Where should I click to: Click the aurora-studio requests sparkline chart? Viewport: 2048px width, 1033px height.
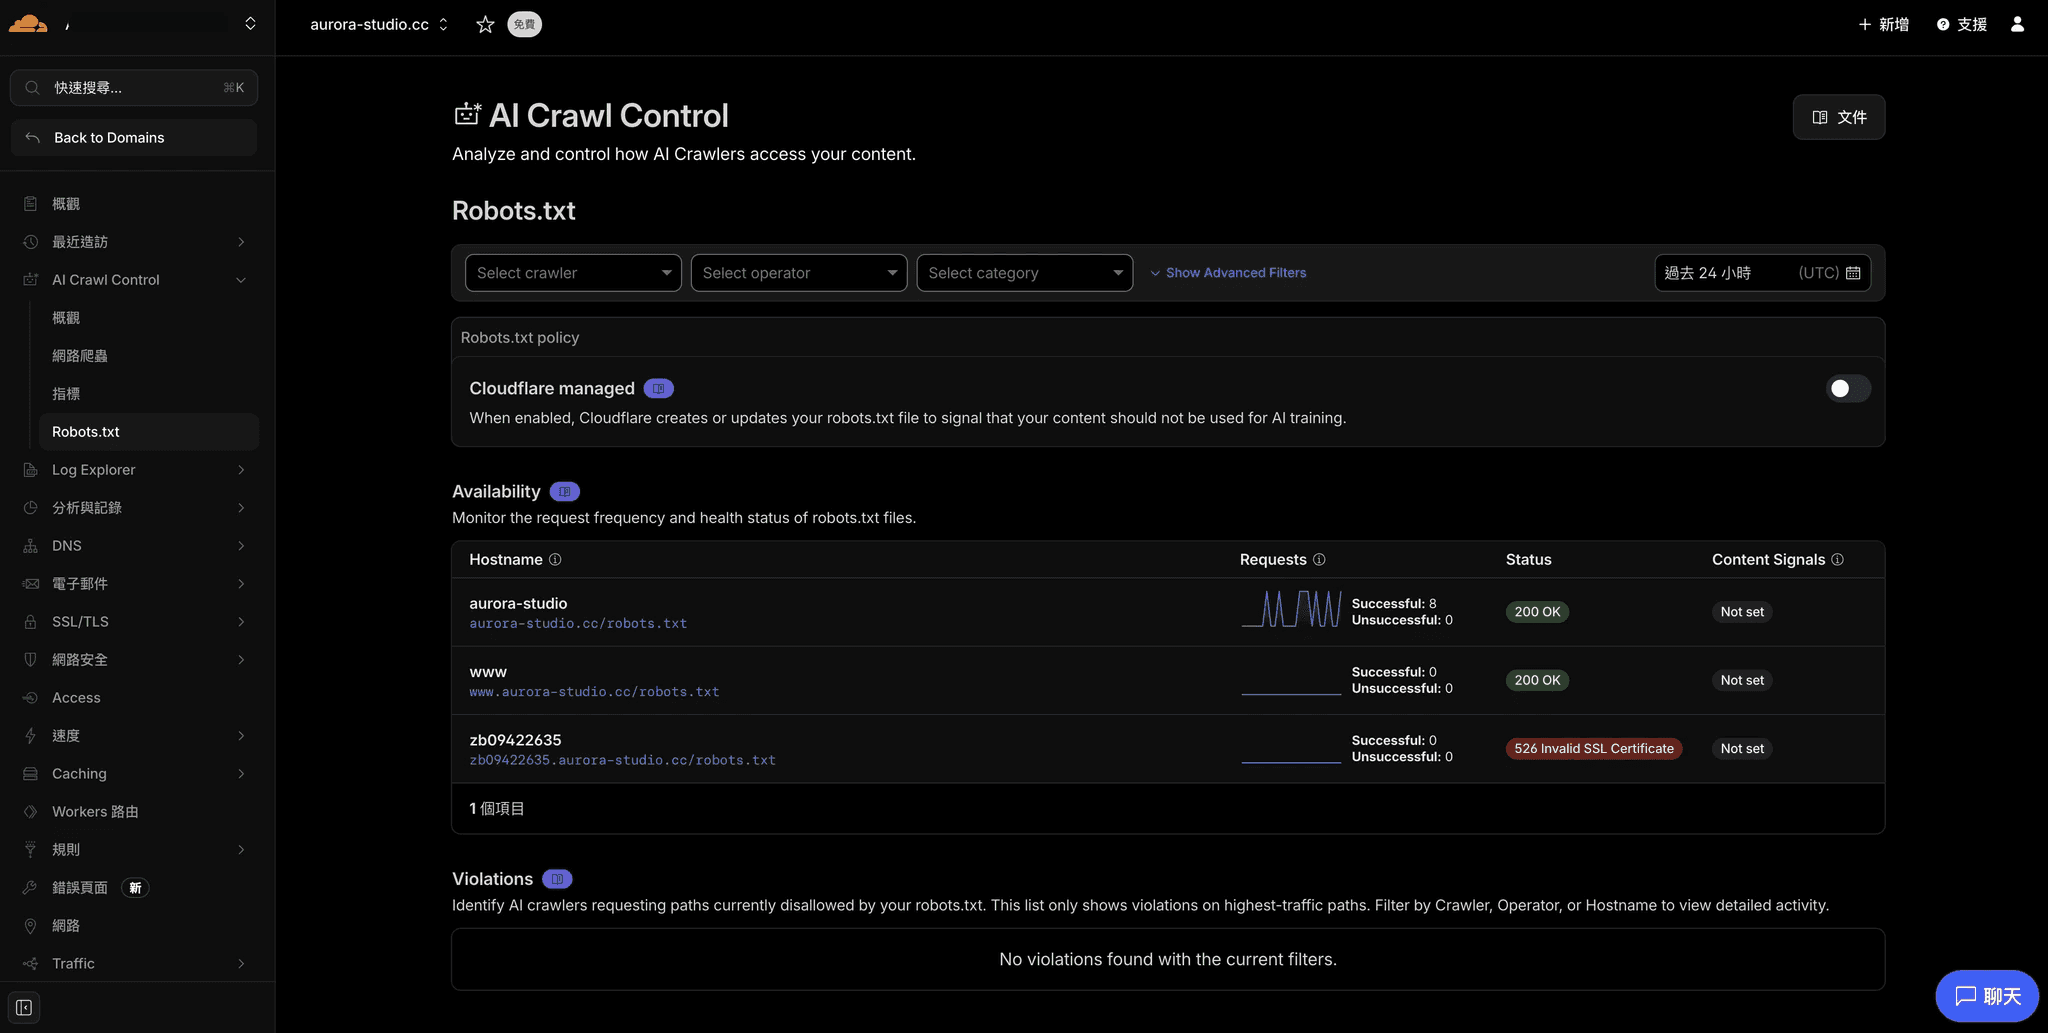(1291, 609)
